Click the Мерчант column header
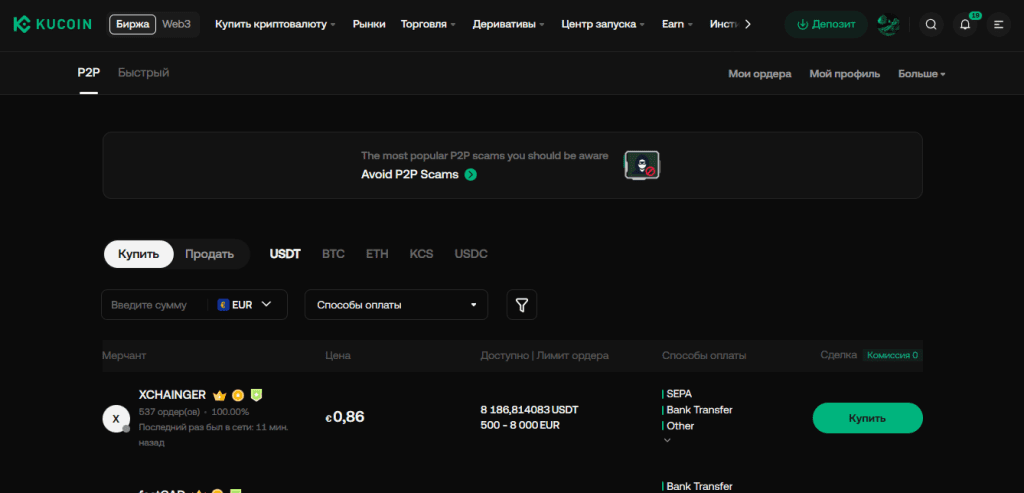 point(124,355)
